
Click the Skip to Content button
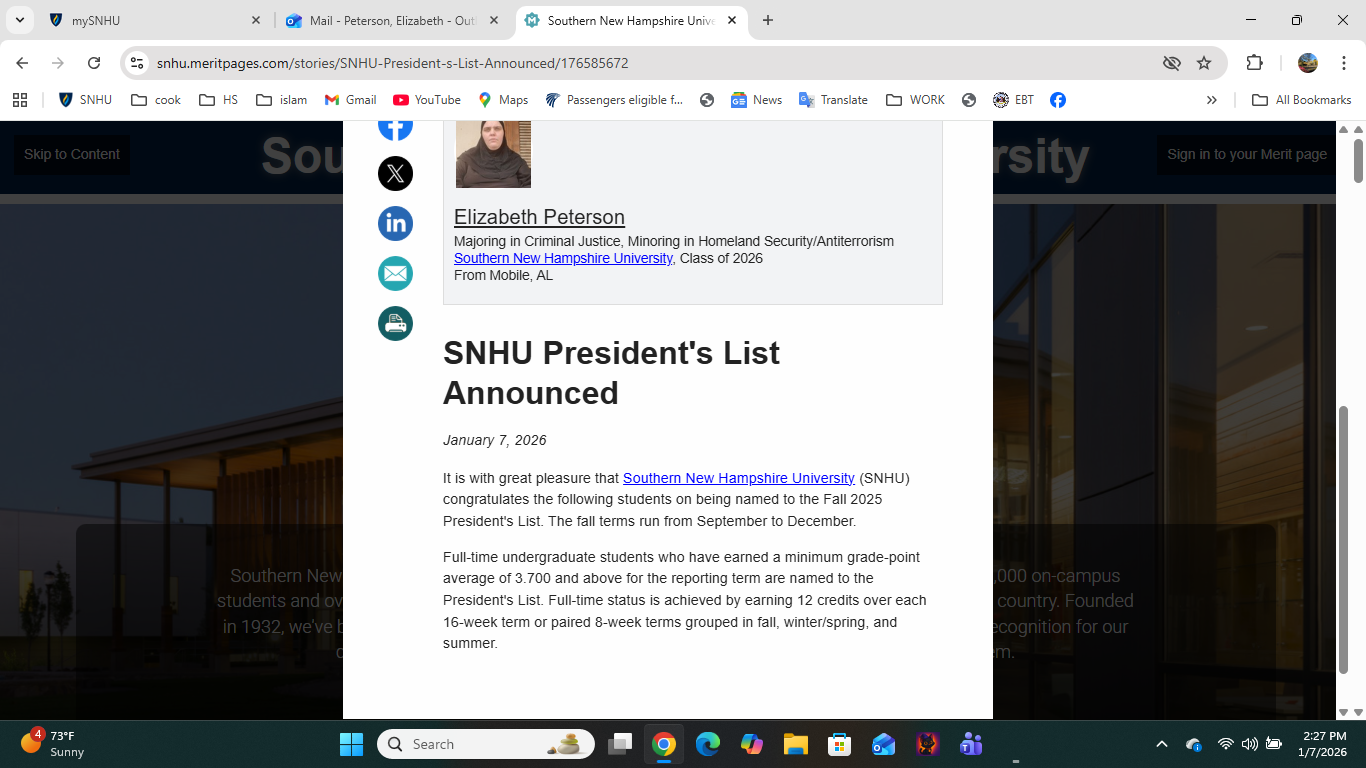[x=72, y=154]
